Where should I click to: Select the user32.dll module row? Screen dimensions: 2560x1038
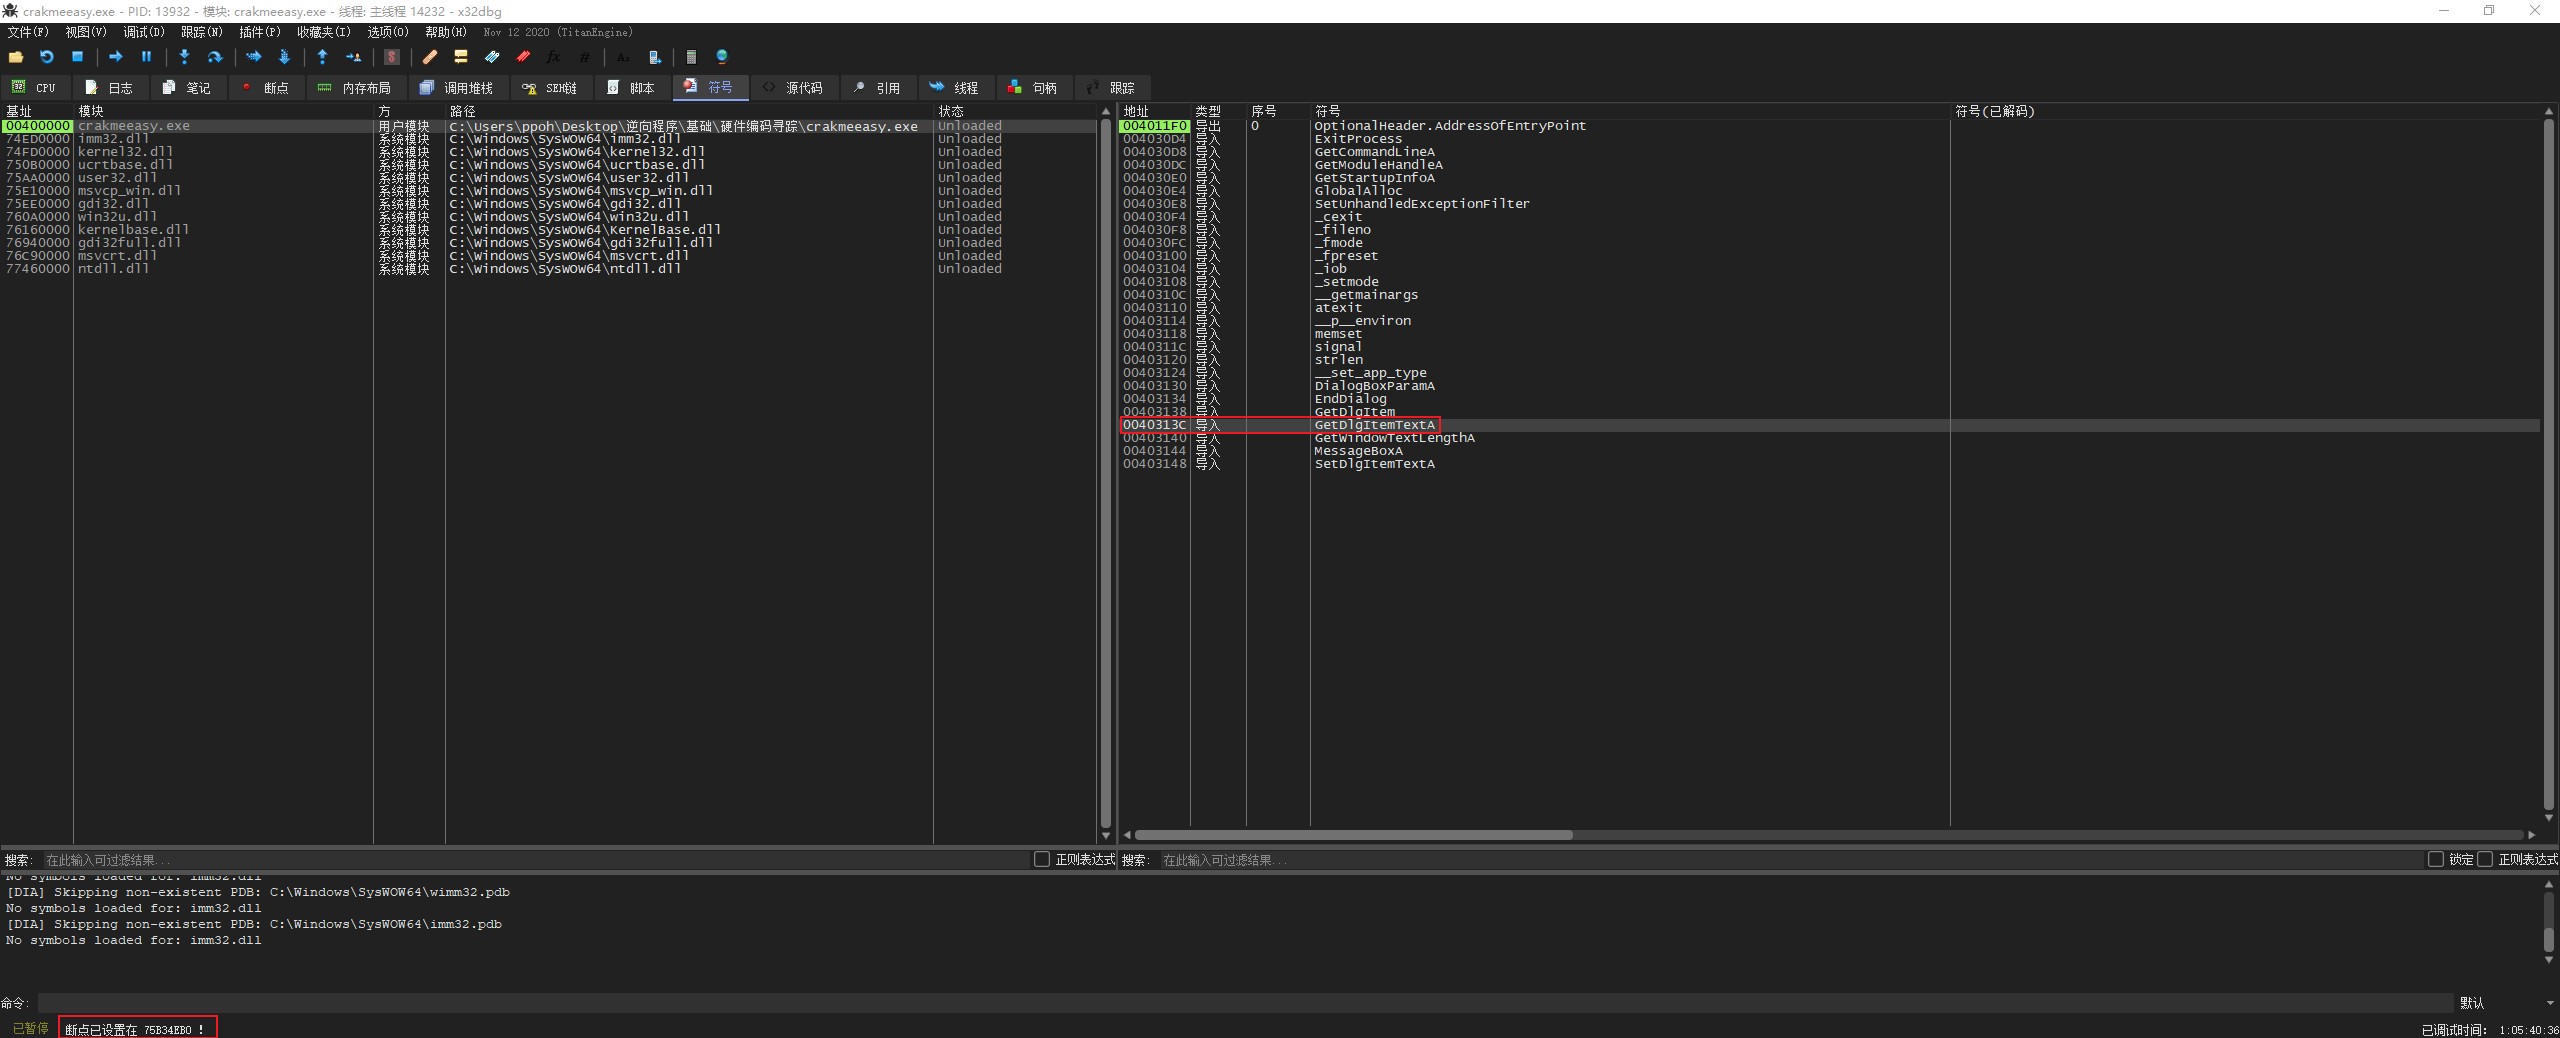tap(118, 178)
